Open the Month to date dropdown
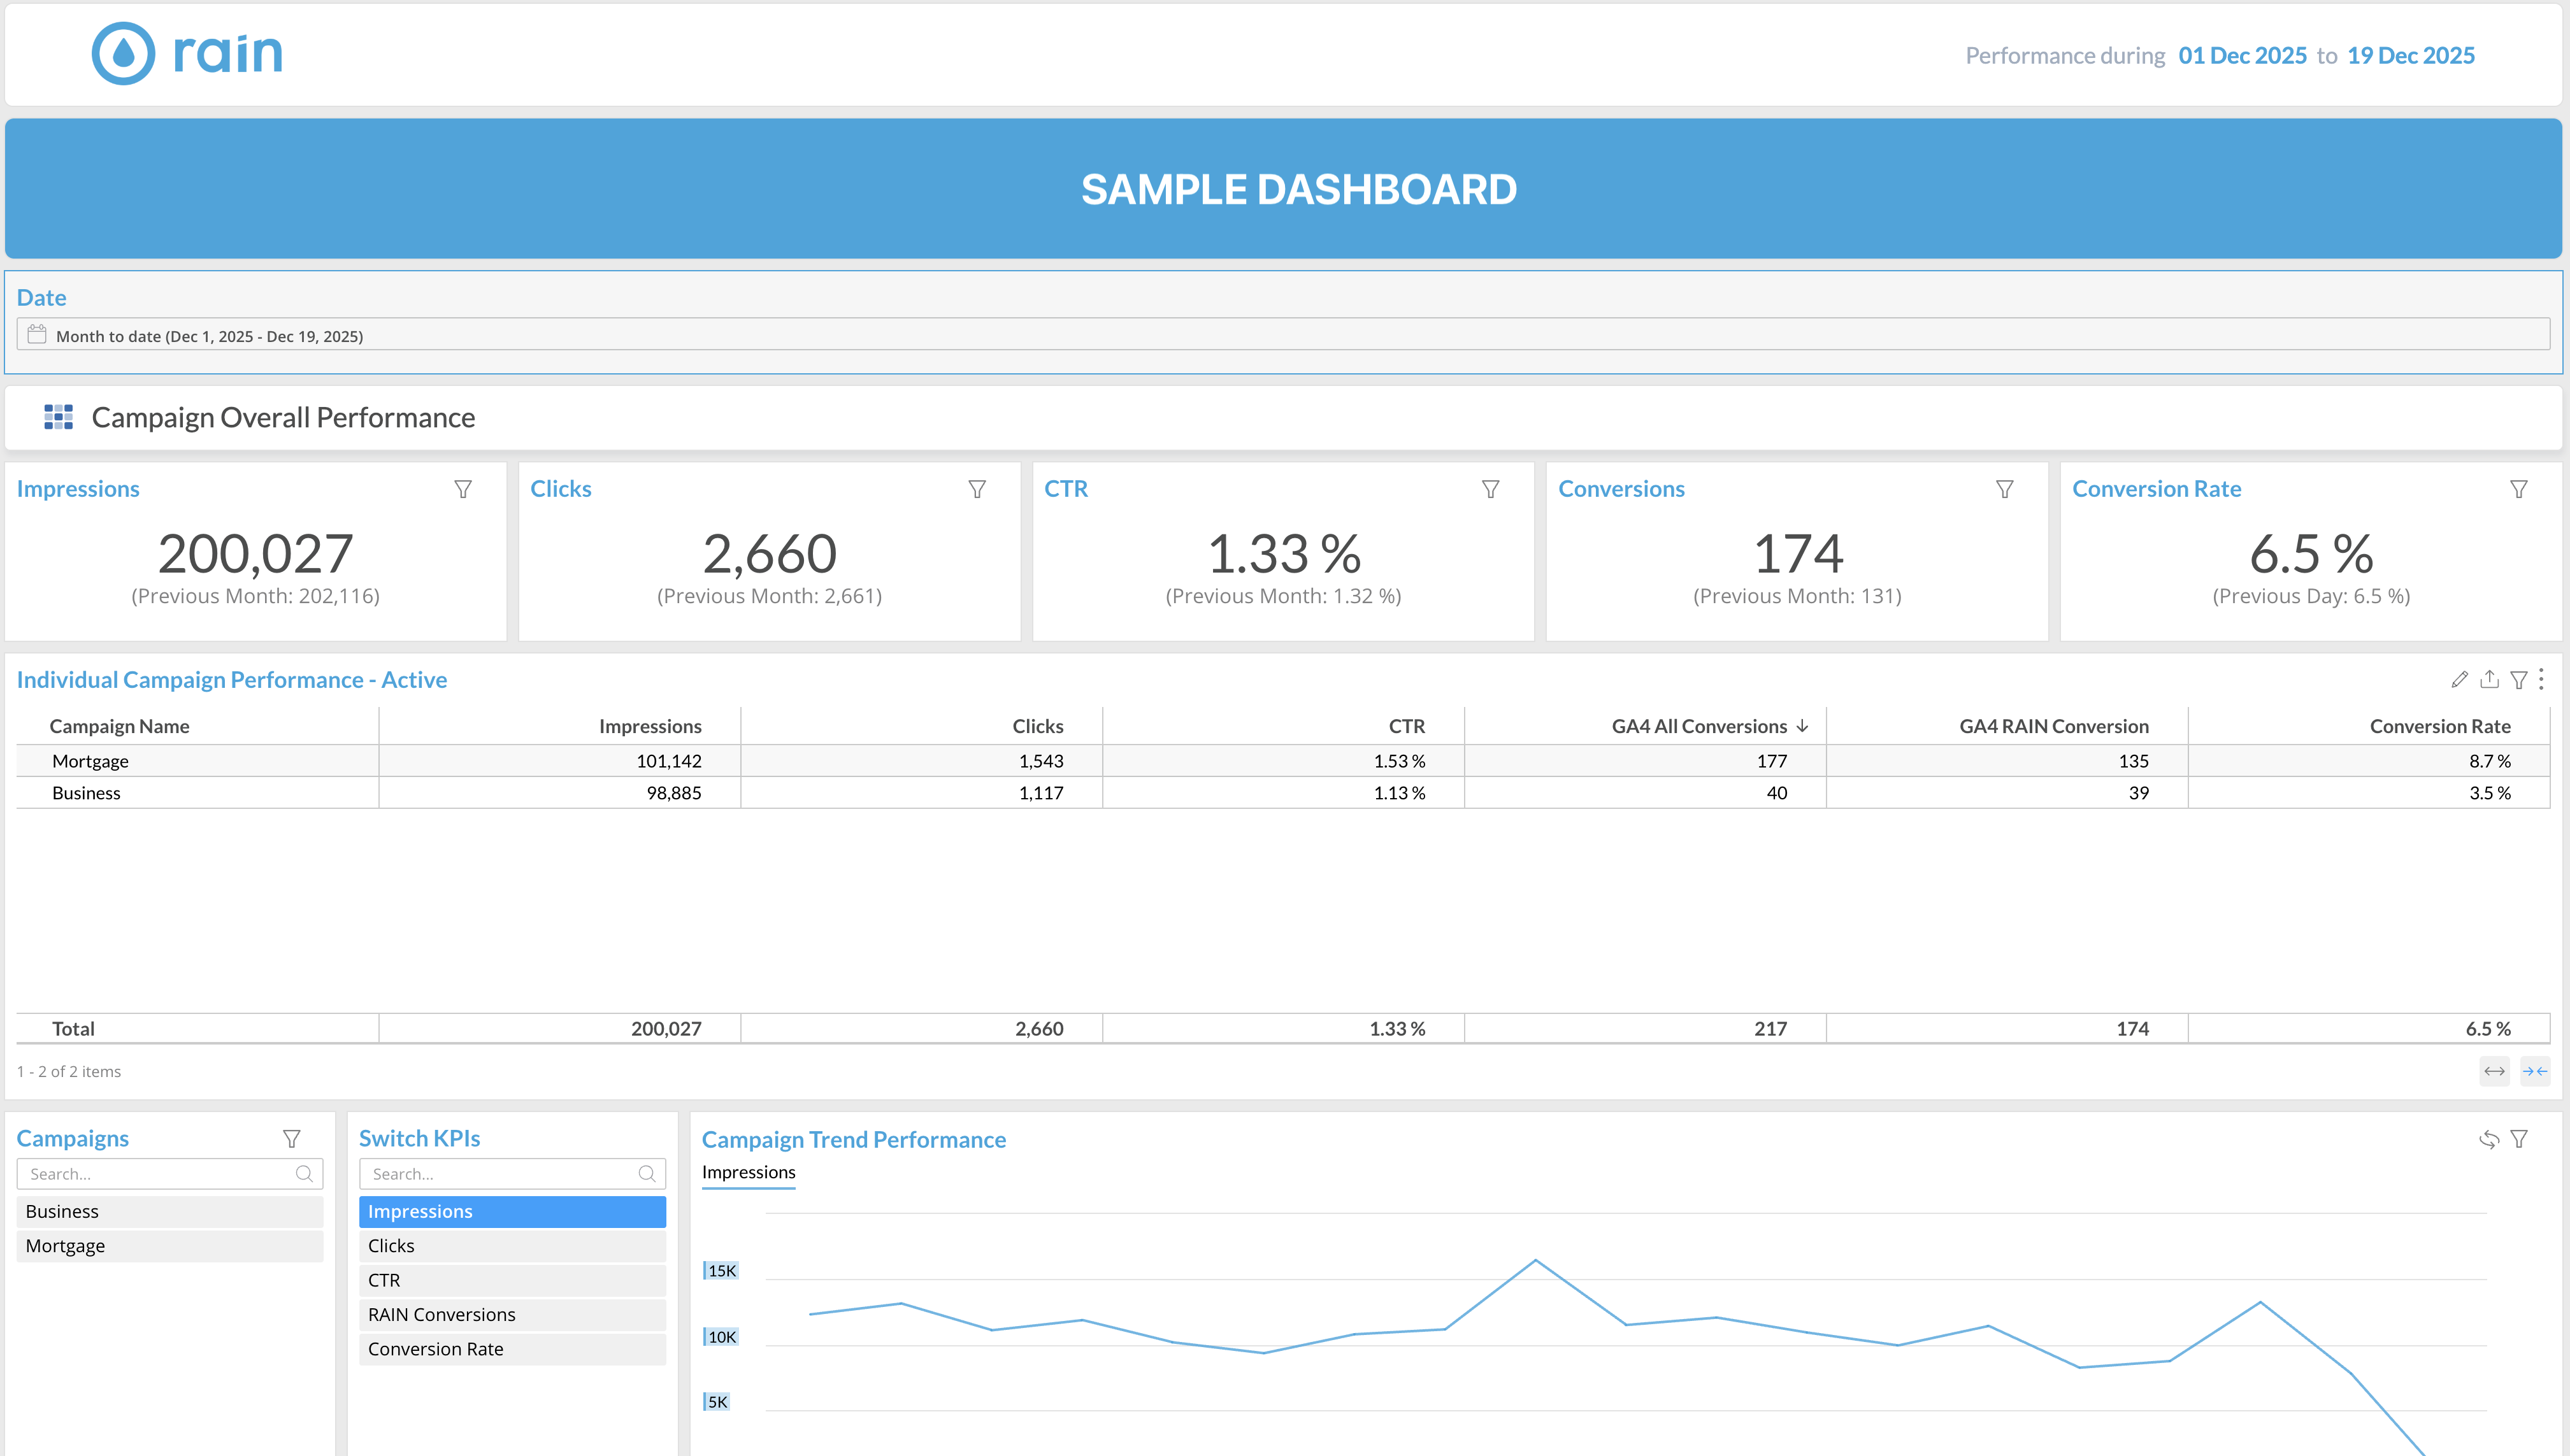This screenshot has width=2570, height=1456. pos(1283,336)
